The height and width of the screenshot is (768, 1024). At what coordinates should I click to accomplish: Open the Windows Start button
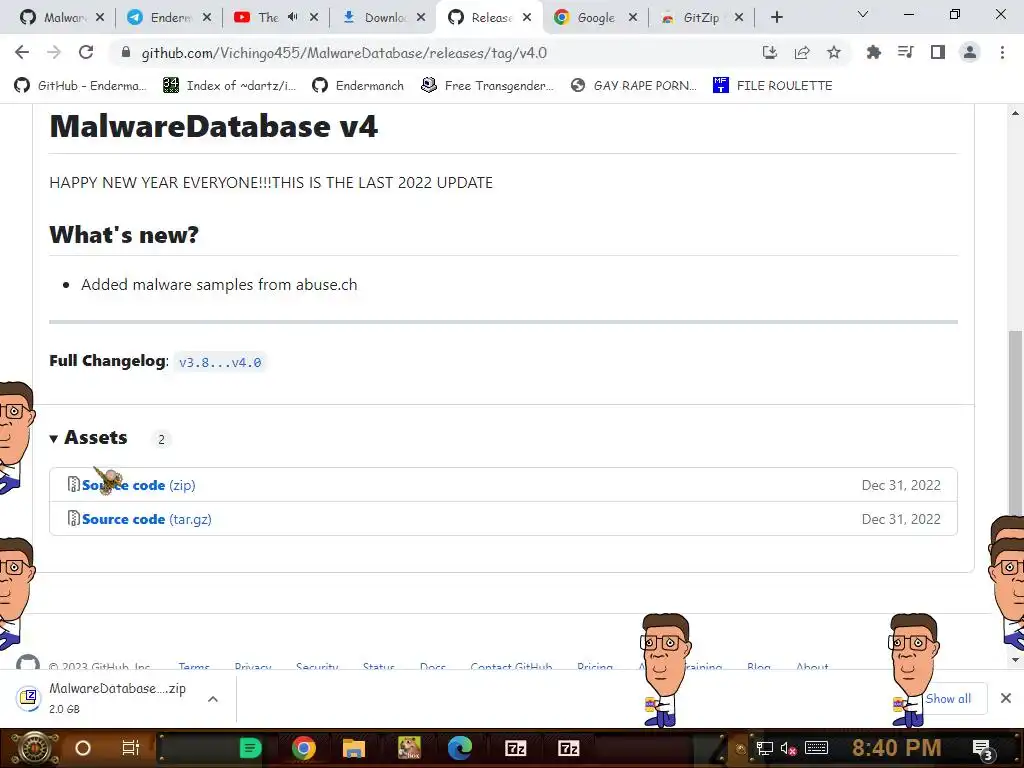33,748
